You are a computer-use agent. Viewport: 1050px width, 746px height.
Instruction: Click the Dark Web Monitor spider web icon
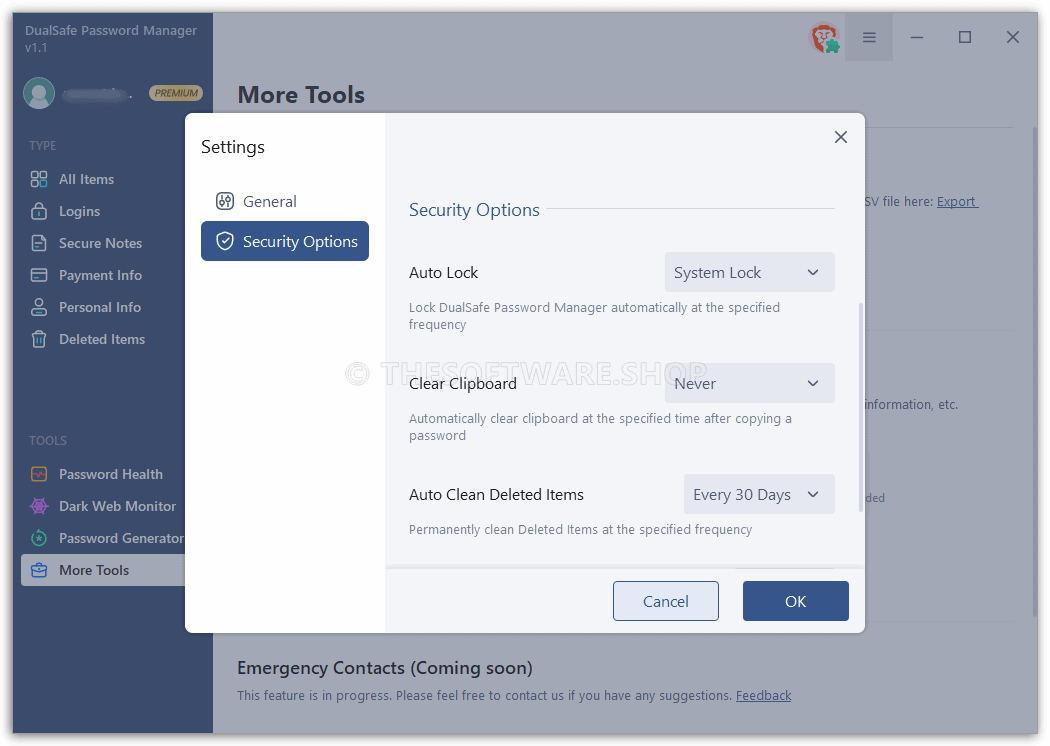click(x=39, y=506)
